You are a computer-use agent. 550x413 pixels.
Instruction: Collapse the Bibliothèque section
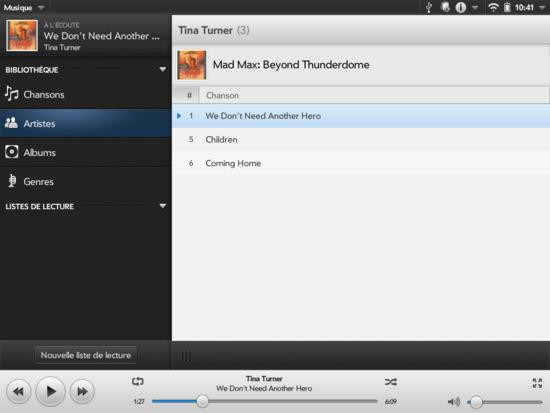(x=162, y=69)
